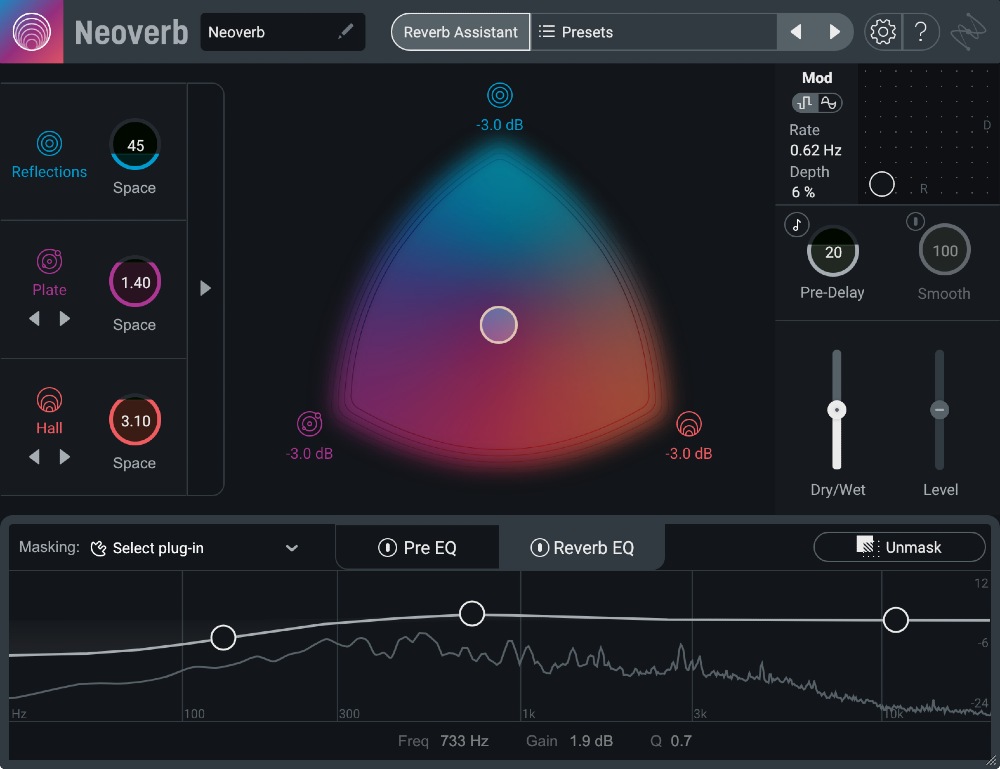The width and height of the screenshot is (1000, 769).
Task: Enable tempo sync on Pre-Delay via the note icon
Action: coord(796,224)
